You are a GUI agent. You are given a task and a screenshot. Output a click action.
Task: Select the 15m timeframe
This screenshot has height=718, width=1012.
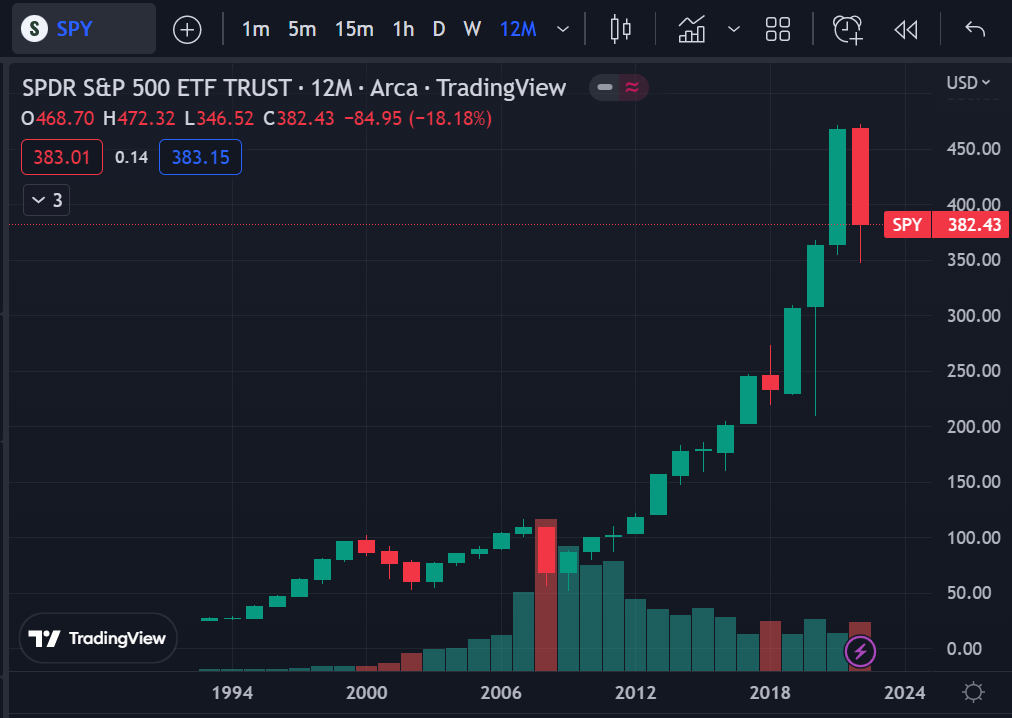point(354,29)
